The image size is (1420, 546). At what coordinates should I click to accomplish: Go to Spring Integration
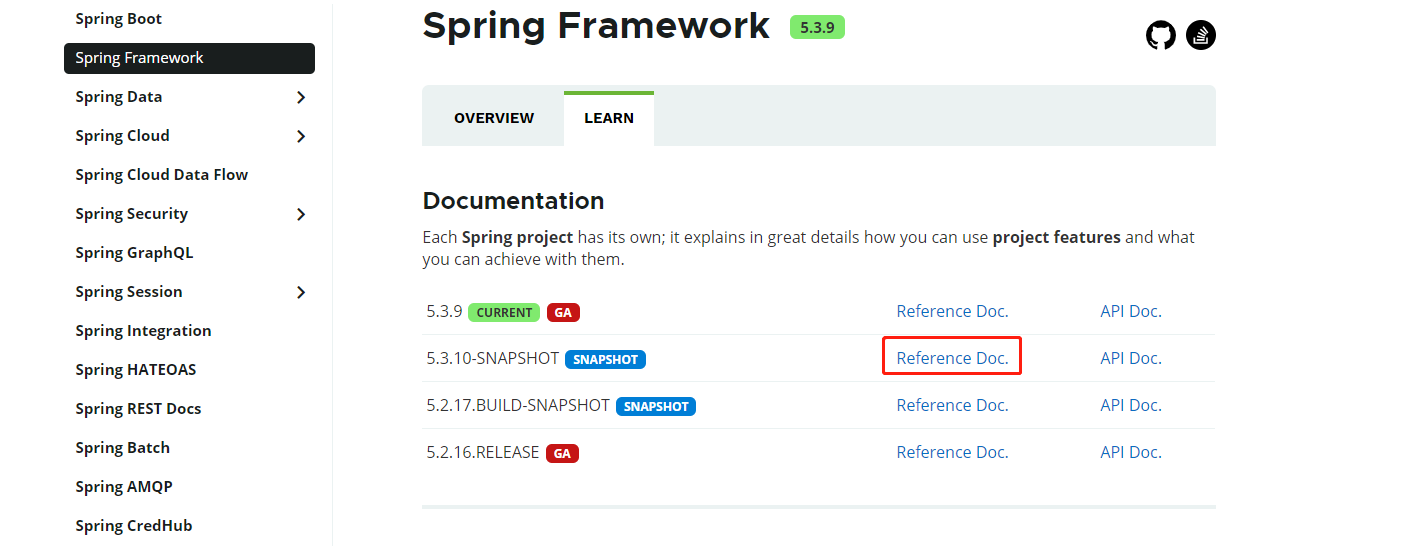click(x=143, y=331)
